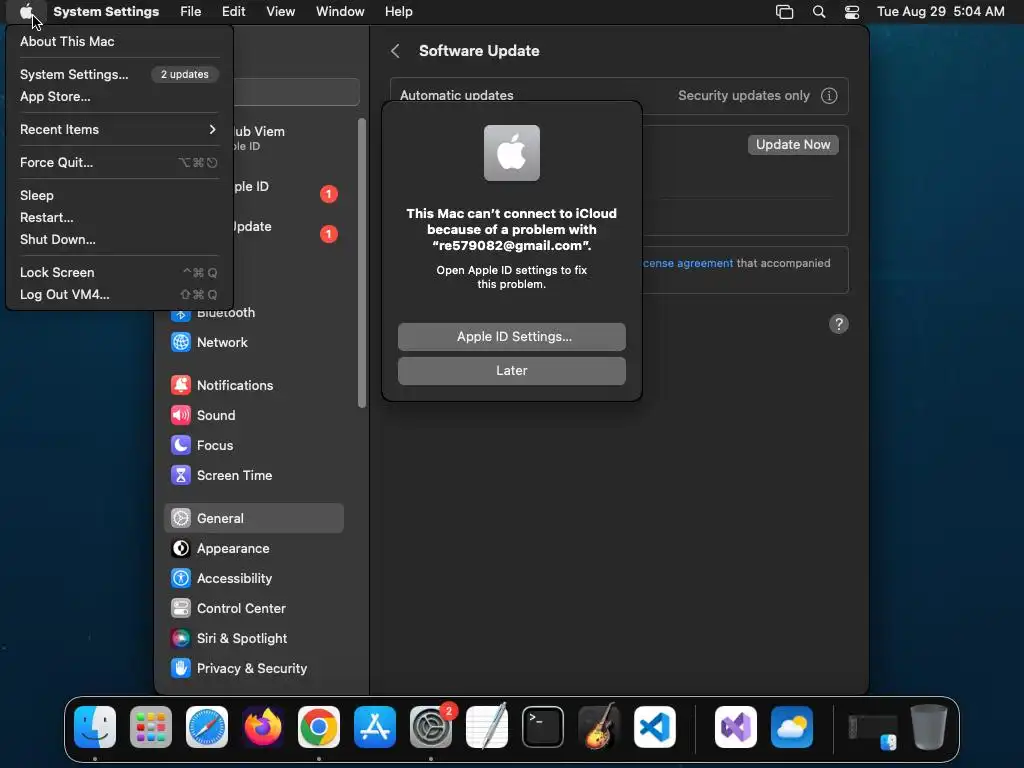Open GarageBand in the Dock
Image resolution: width=1024 pixels, height=768 pixels.
[599, 727]
